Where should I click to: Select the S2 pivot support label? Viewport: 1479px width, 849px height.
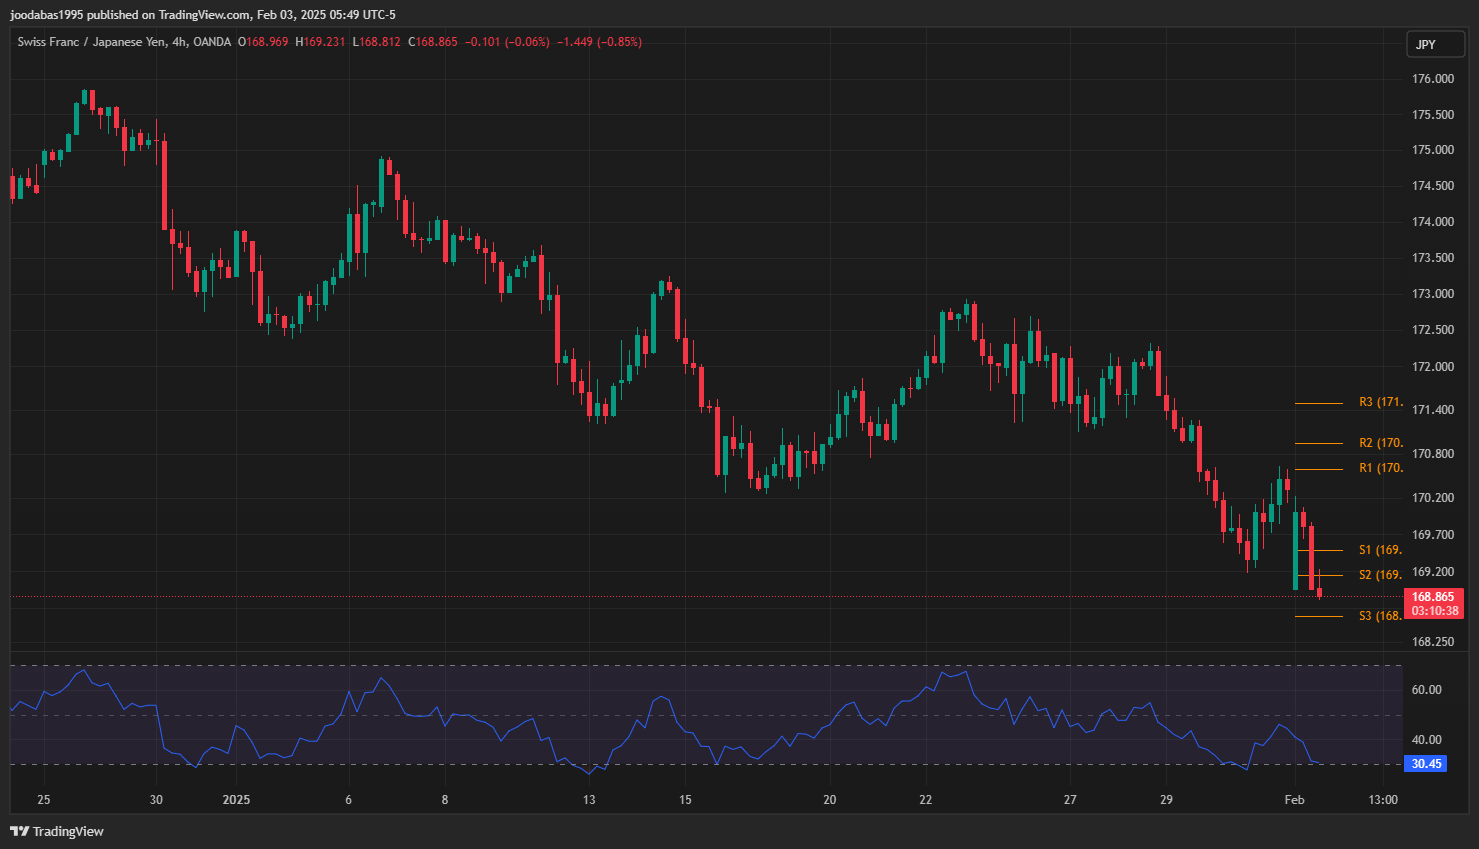[x=1380, y=575]
